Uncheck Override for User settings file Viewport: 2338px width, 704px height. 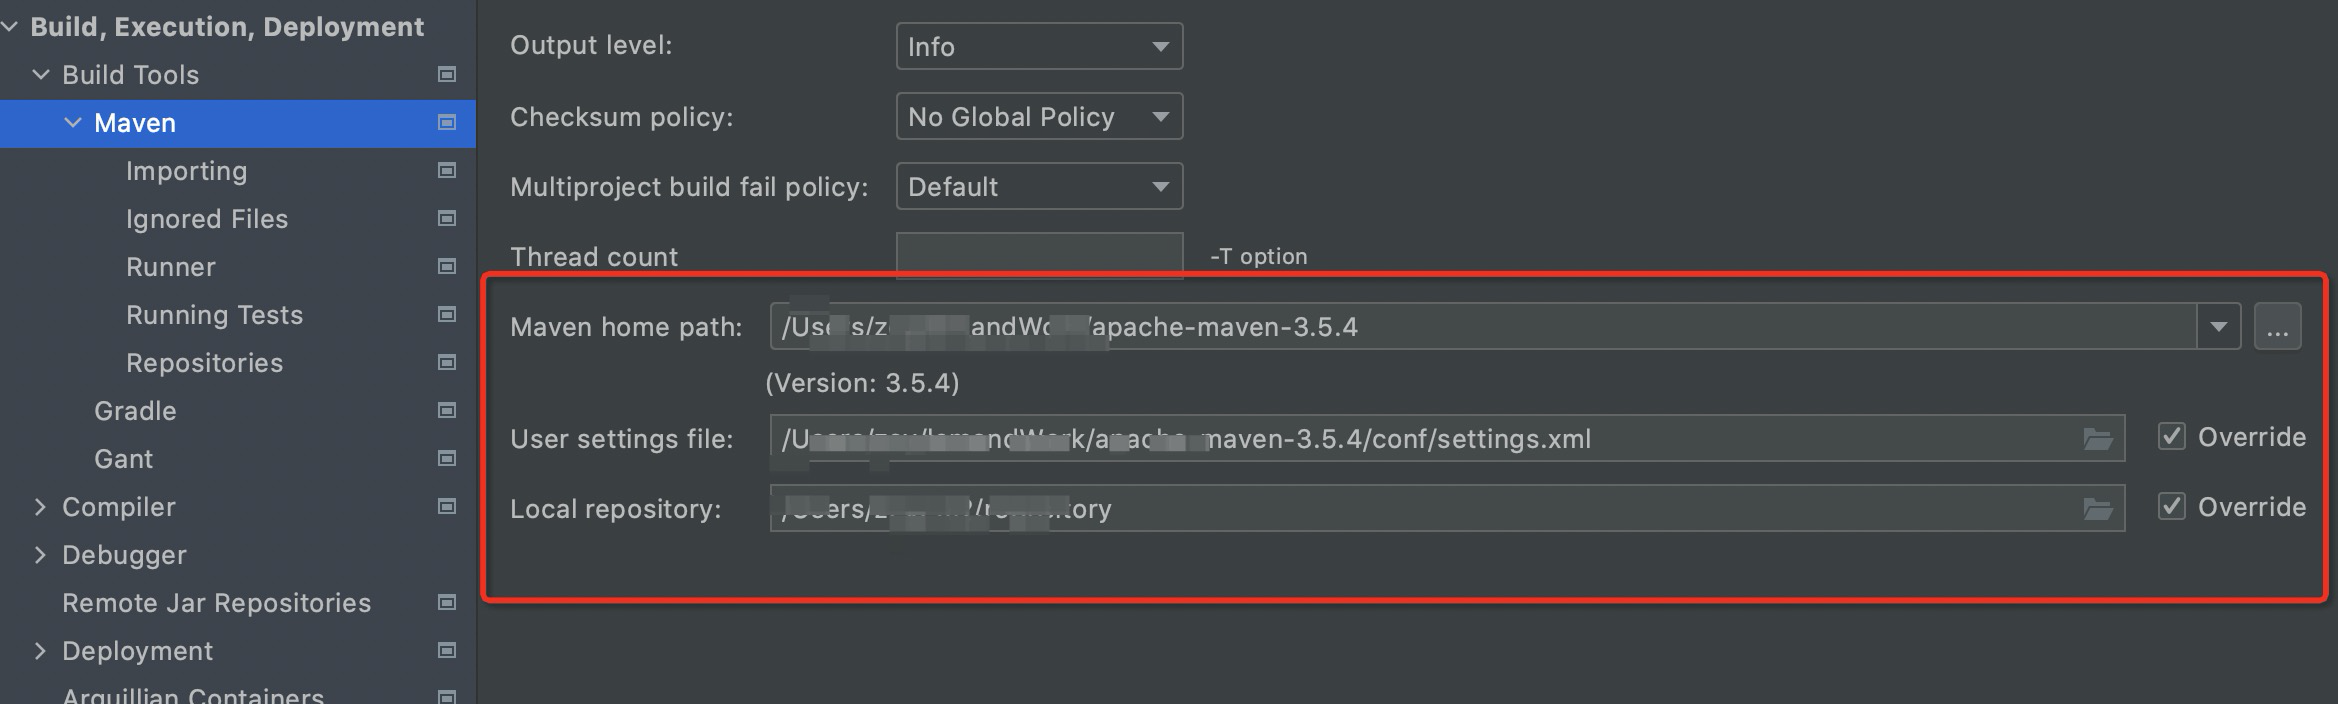2170,437
